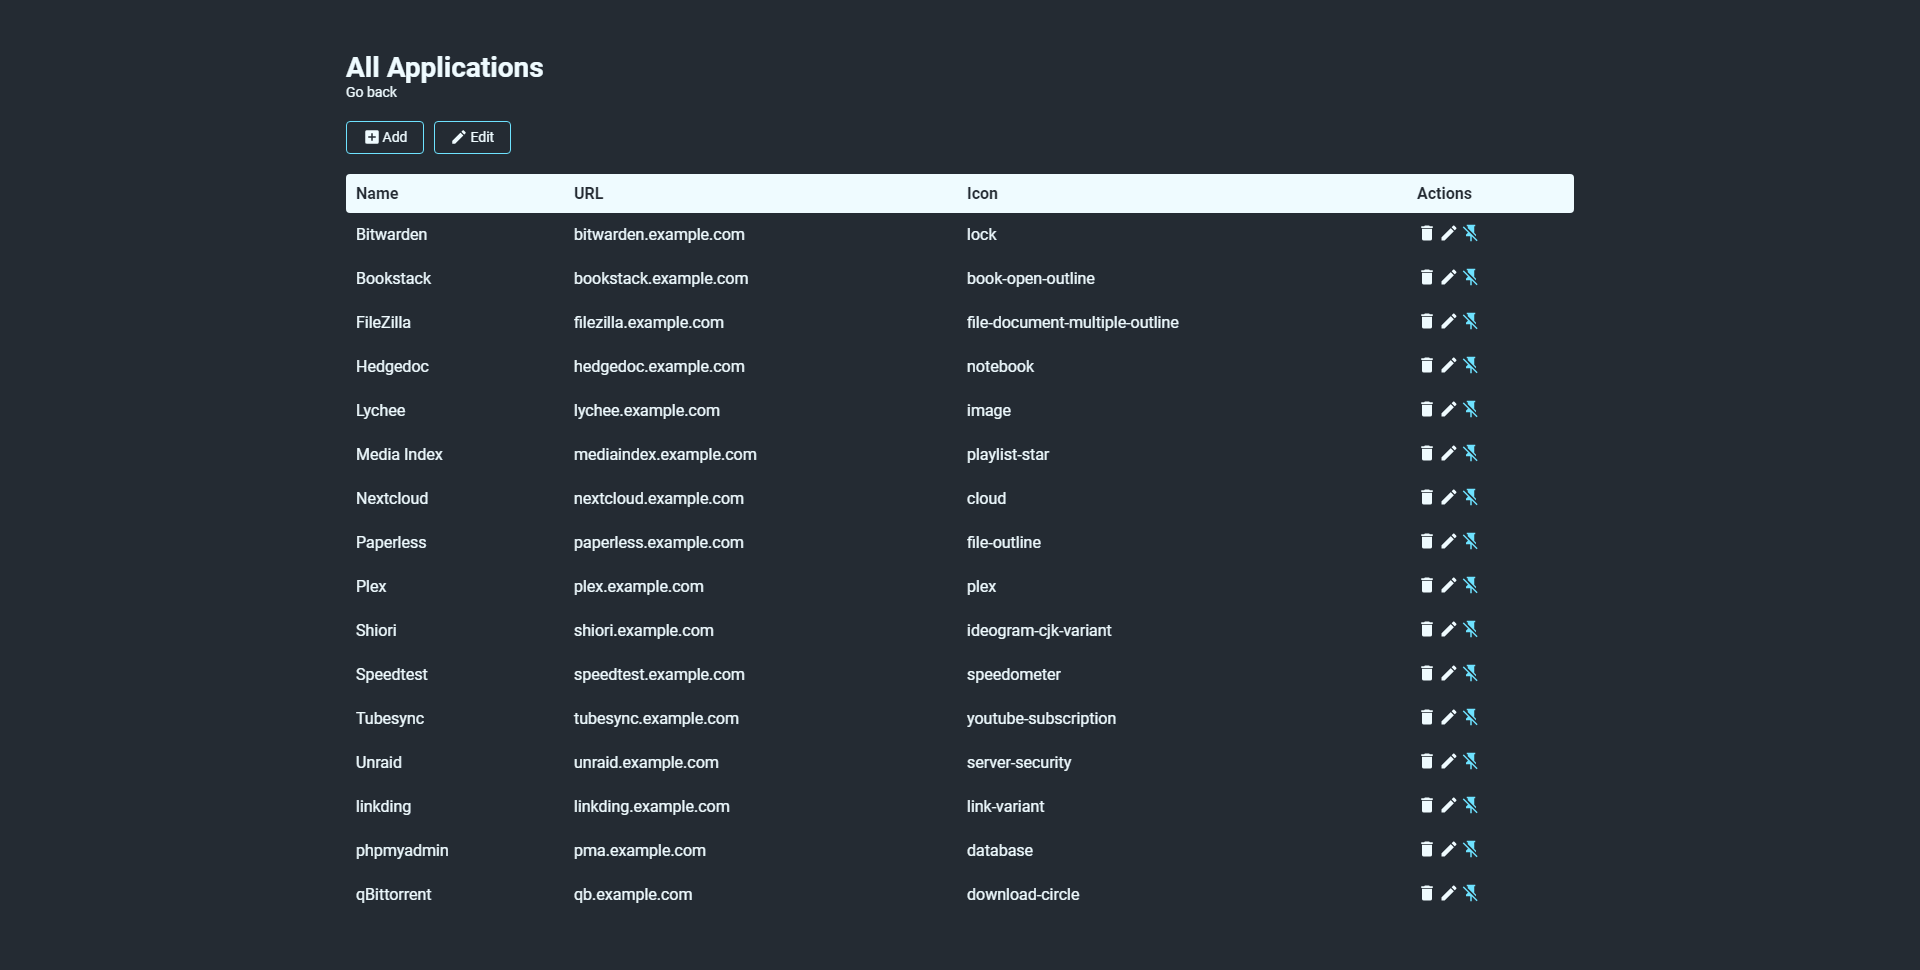1920x970 pixels.
Task: Click the Name column header
Action: tap(377, 194)
